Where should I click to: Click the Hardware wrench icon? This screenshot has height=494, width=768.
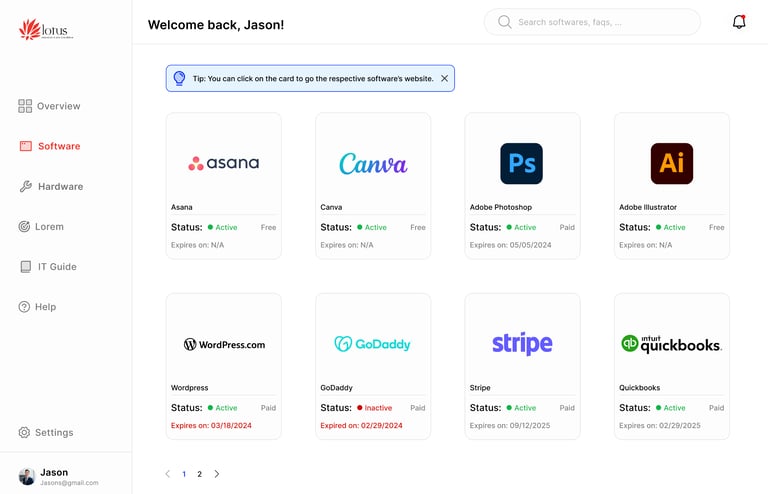[25, 186]
